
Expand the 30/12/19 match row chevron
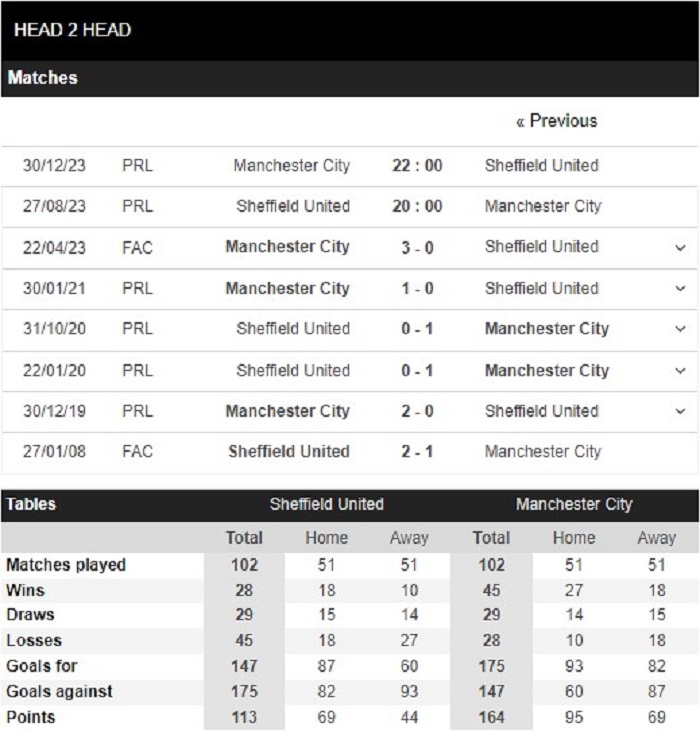pyautogui.click(x=680, y=412)
